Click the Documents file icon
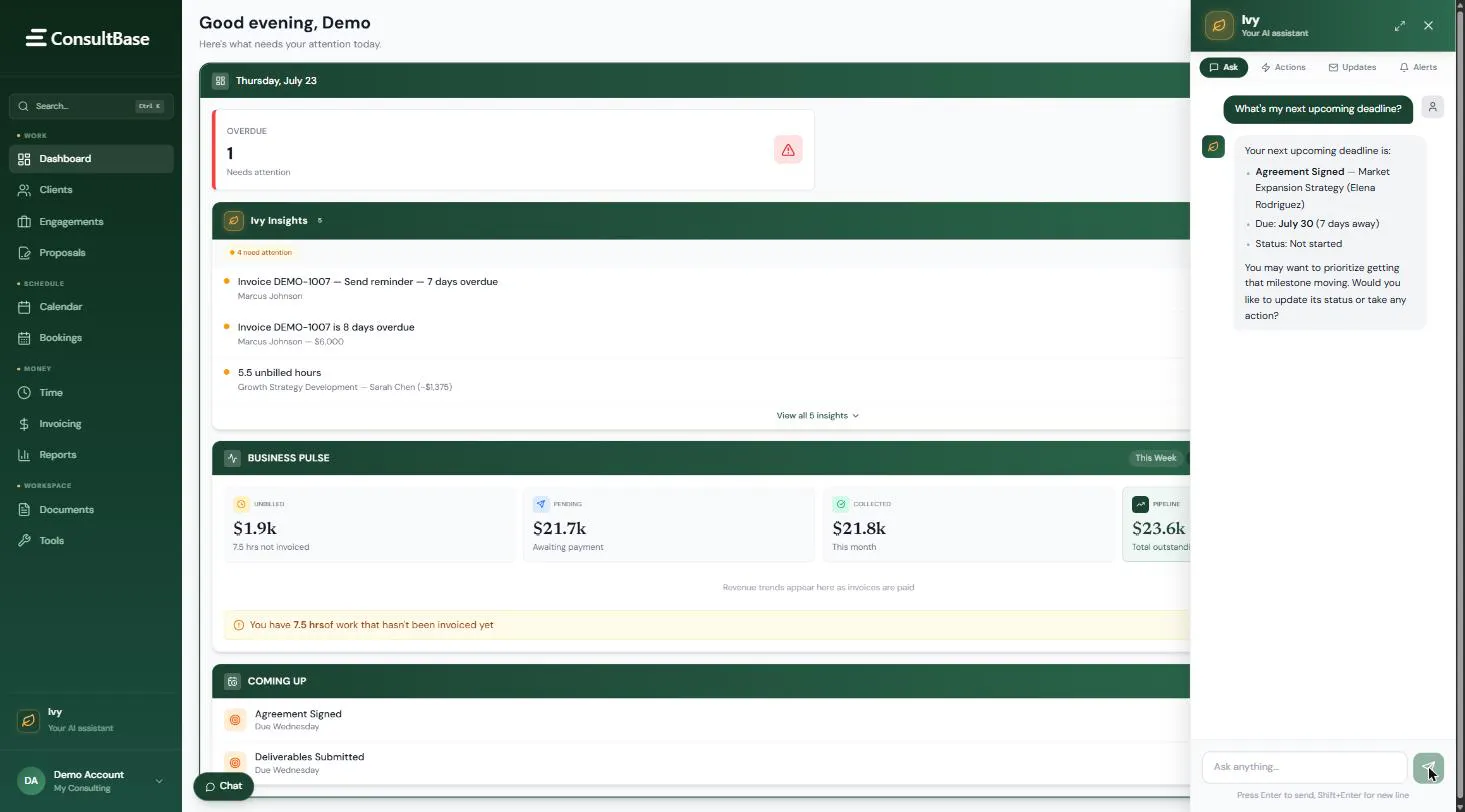Screen dimensions: 1465x812 24,510
